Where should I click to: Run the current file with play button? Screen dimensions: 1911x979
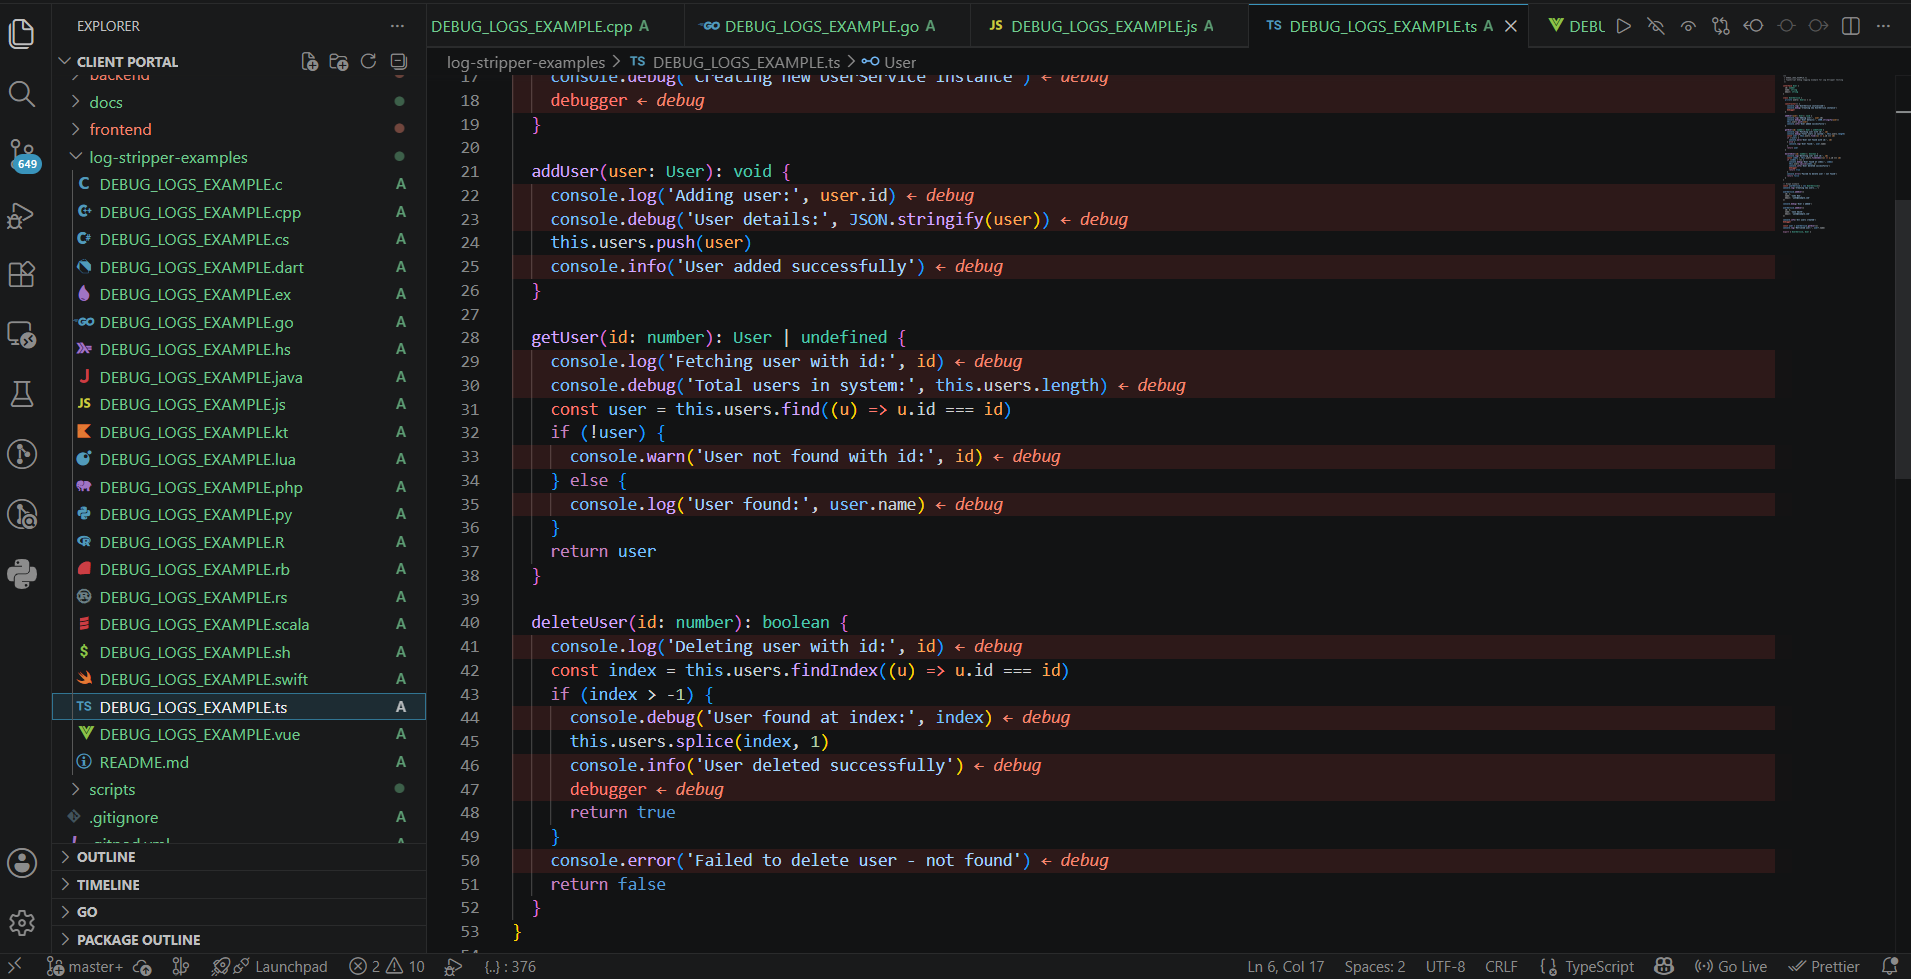tap(1624, 26)
